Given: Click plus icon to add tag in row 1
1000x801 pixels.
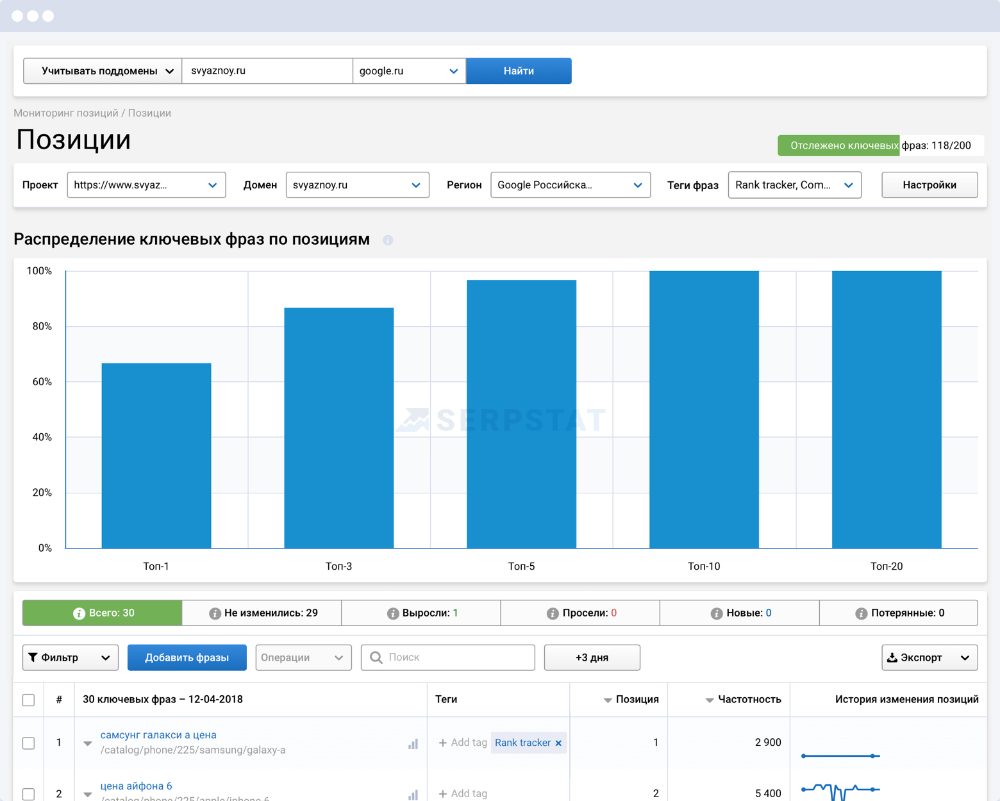Looking at the screenshot, I should [x=443, y=743].
